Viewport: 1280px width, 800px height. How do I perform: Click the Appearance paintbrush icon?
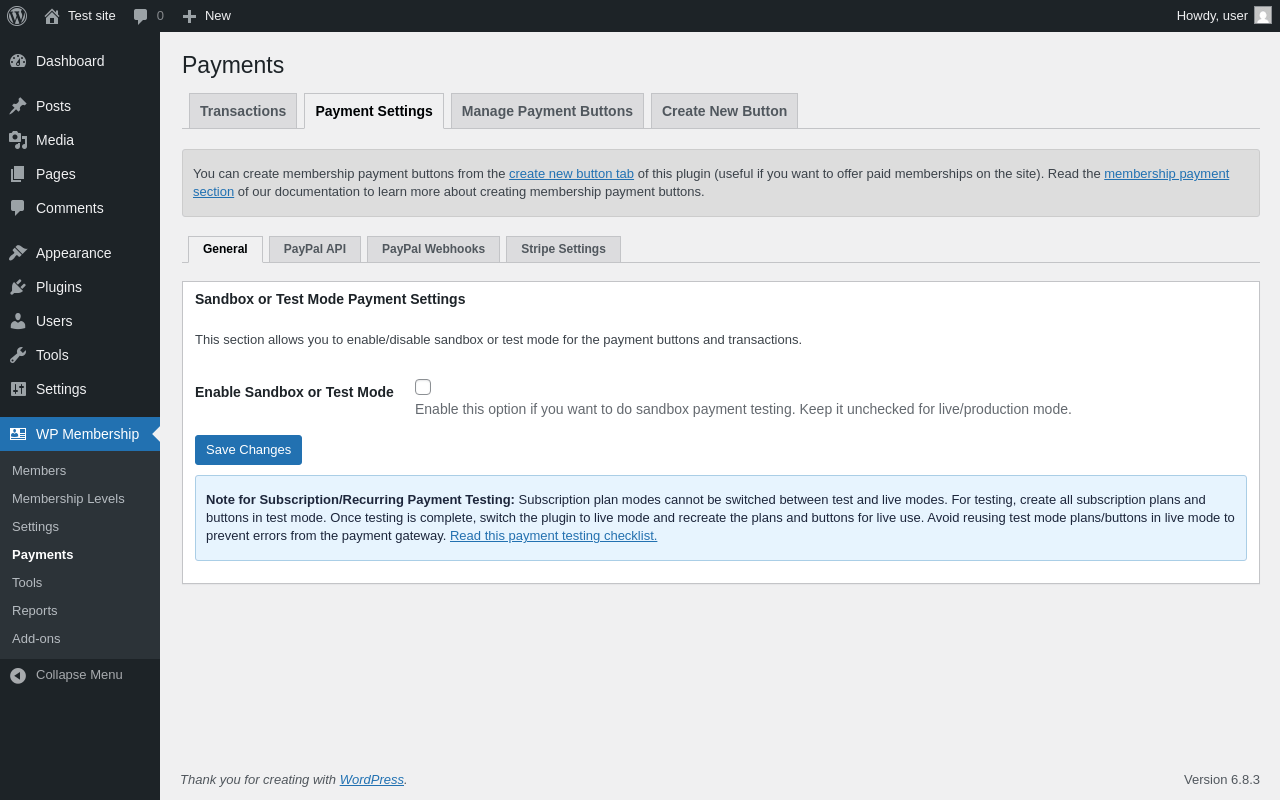(x=18, y=253)
